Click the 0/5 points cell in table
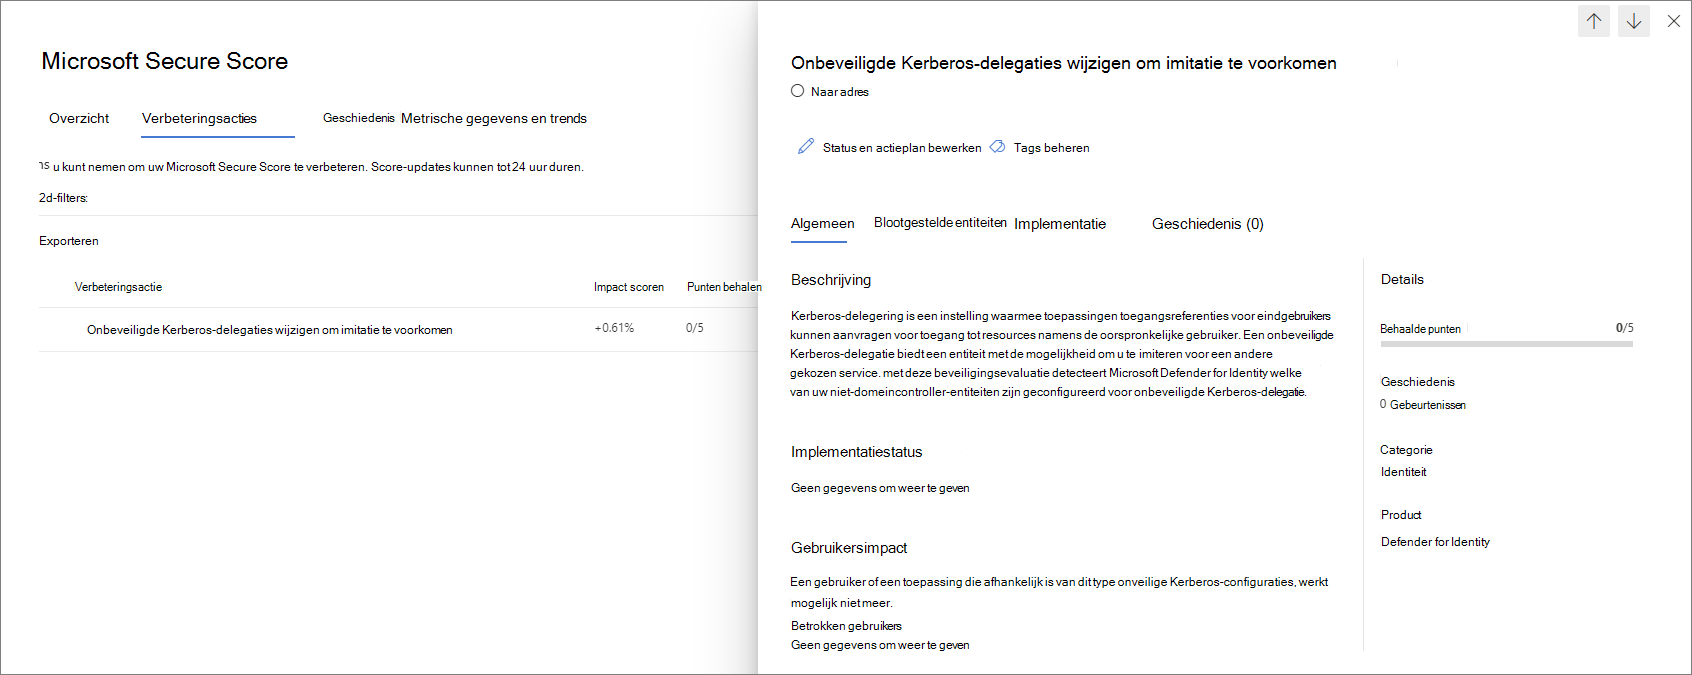1692x675 pixels. tap(695, 328)
